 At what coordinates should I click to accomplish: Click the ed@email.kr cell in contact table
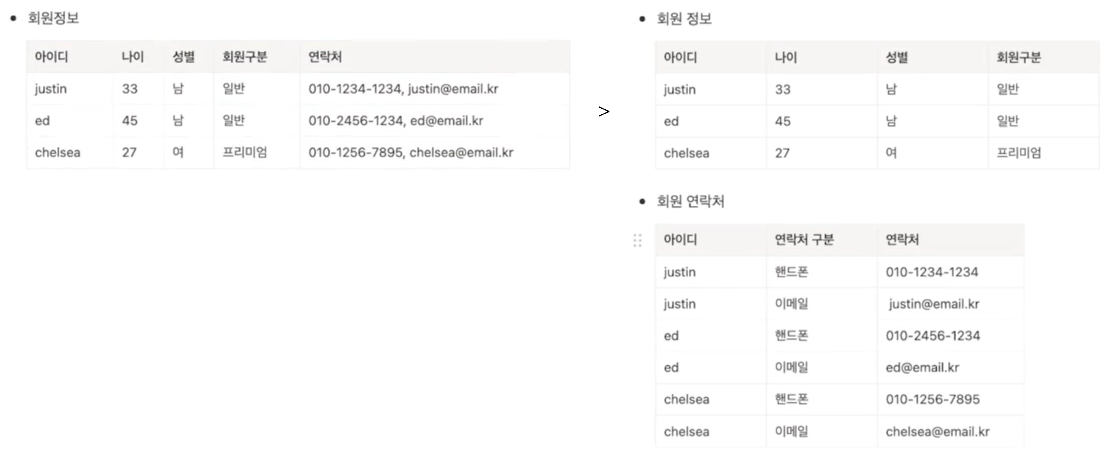tap(951, 367)
